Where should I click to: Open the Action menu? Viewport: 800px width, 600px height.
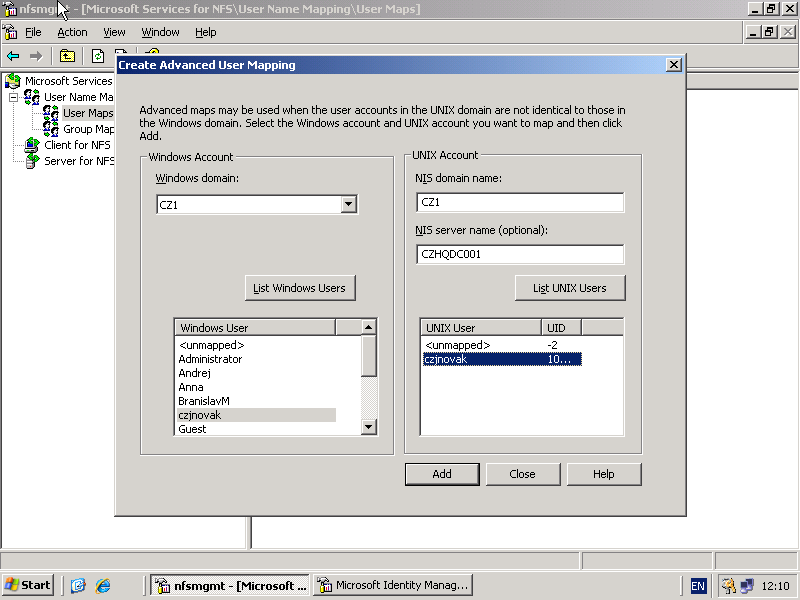tap(72, 32)
